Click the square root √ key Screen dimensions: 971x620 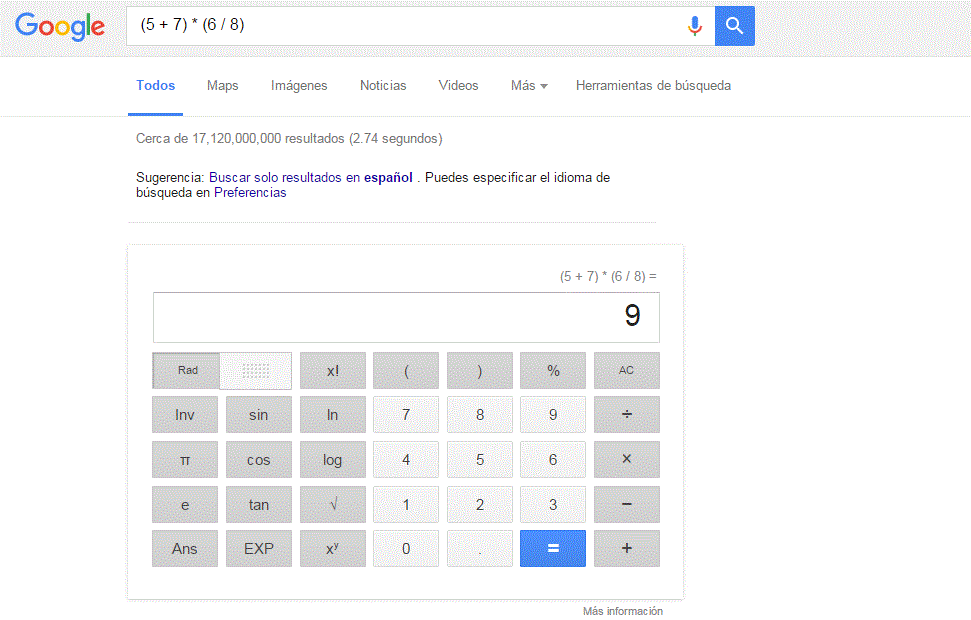coord(333,504)
